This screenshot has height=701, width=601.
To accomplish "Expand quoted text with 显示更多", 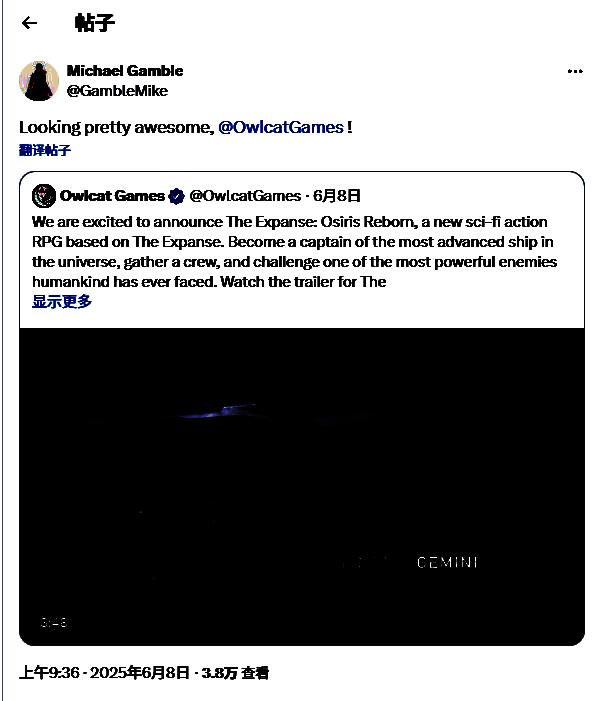I will click(62, 301).
